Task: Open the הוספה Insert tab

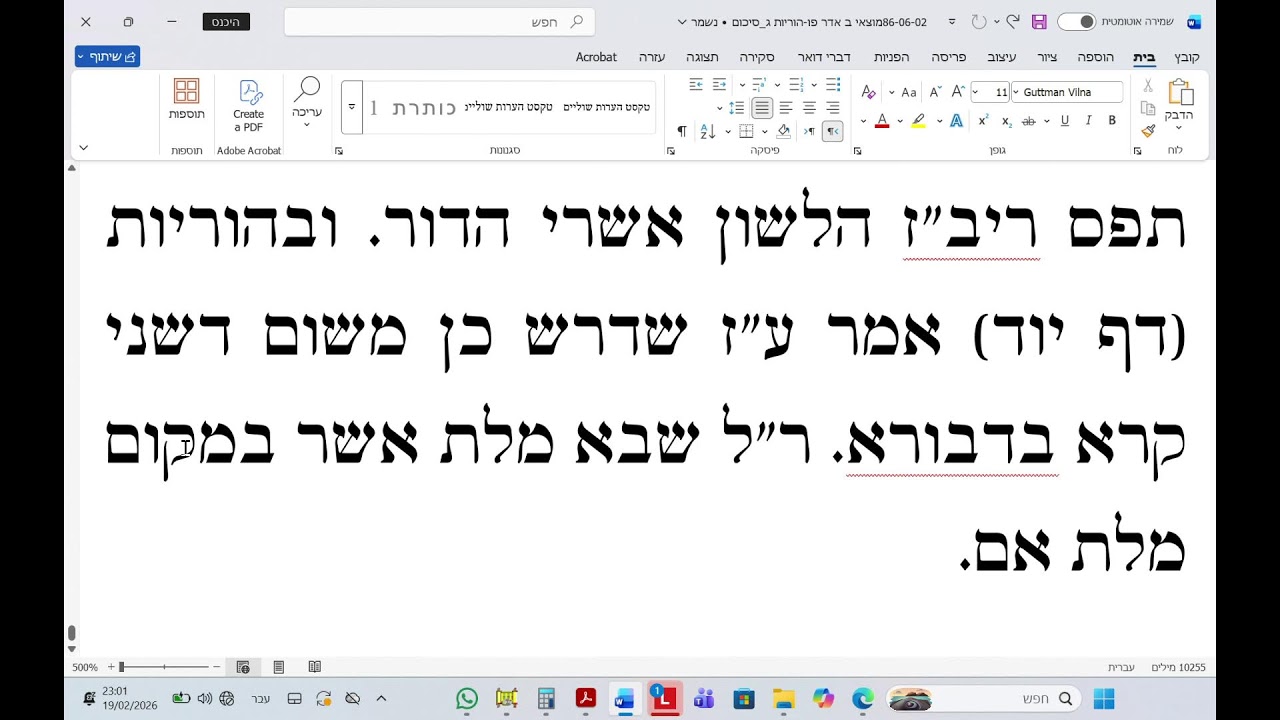Action: pos(1096,57)
